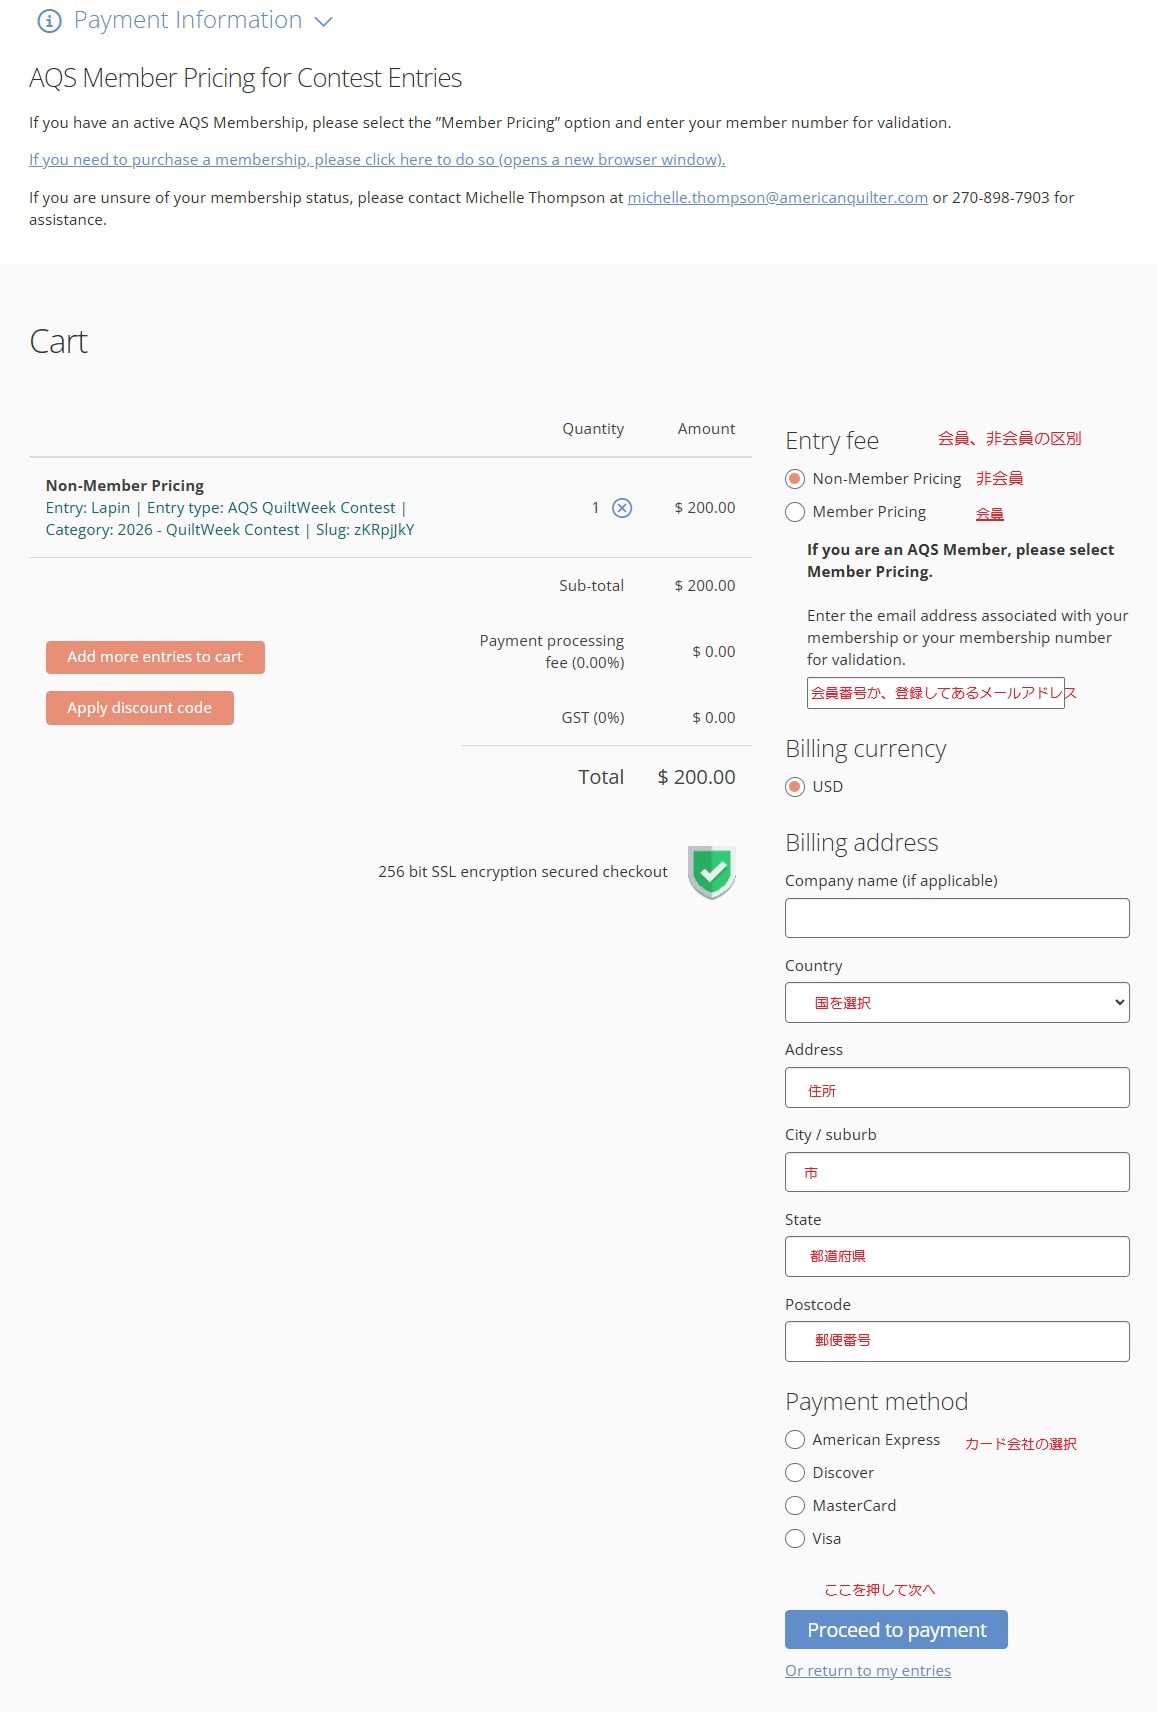Select Non-Member Pricing radio option
The width and height of the screenshot is (1158, 1712).
click(795, 479)
